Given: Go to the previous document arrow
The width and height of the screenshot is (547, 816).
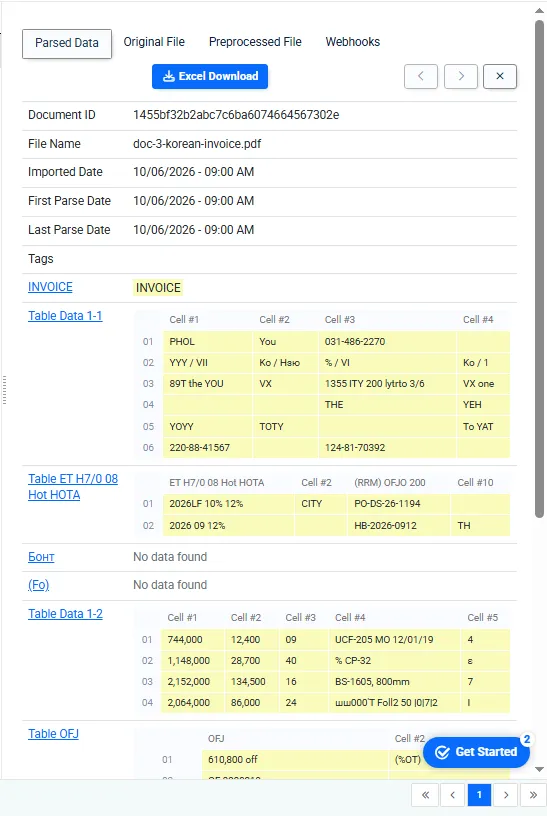Looking at the screenshot, I should pyautogui.click(x=421, y=76).
